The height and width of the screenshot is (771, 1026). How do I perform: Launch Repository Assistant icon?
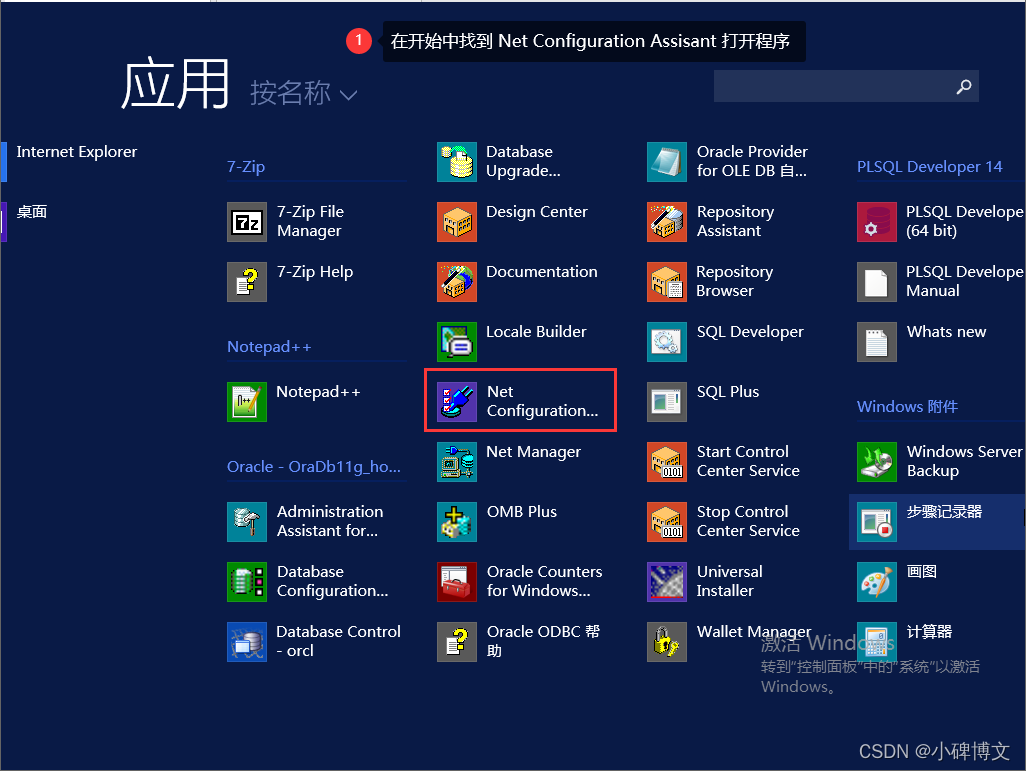click(667, 222)
